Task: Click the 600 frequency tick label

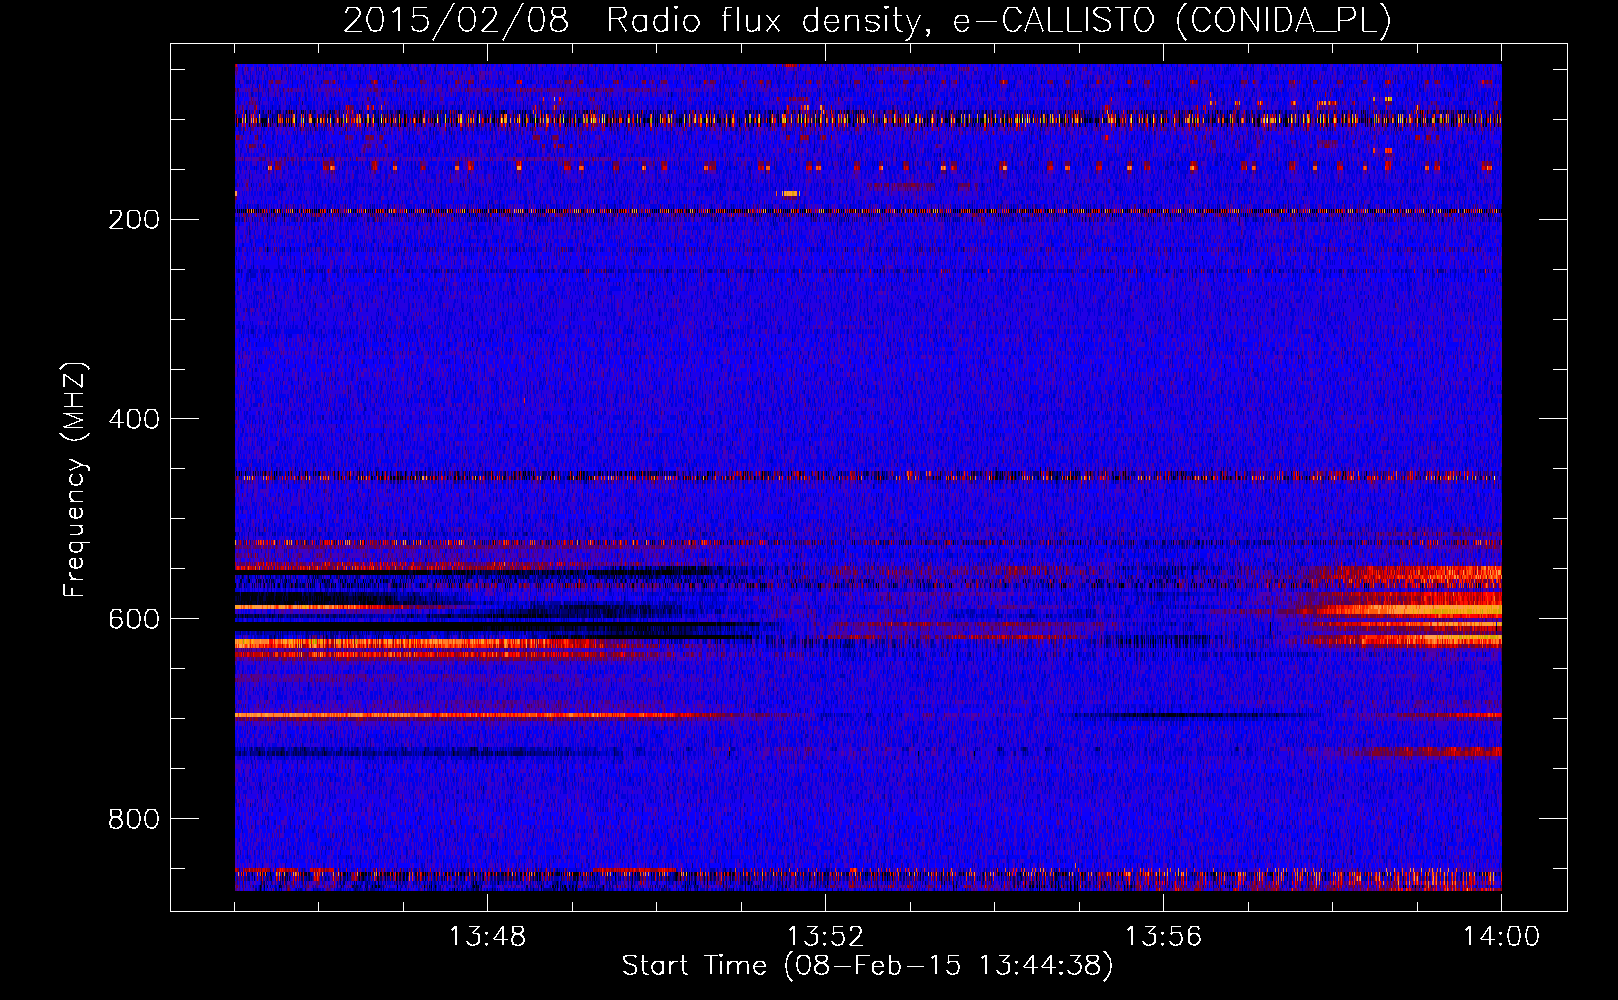Action: pyautogui.click(x=133, y=619)
